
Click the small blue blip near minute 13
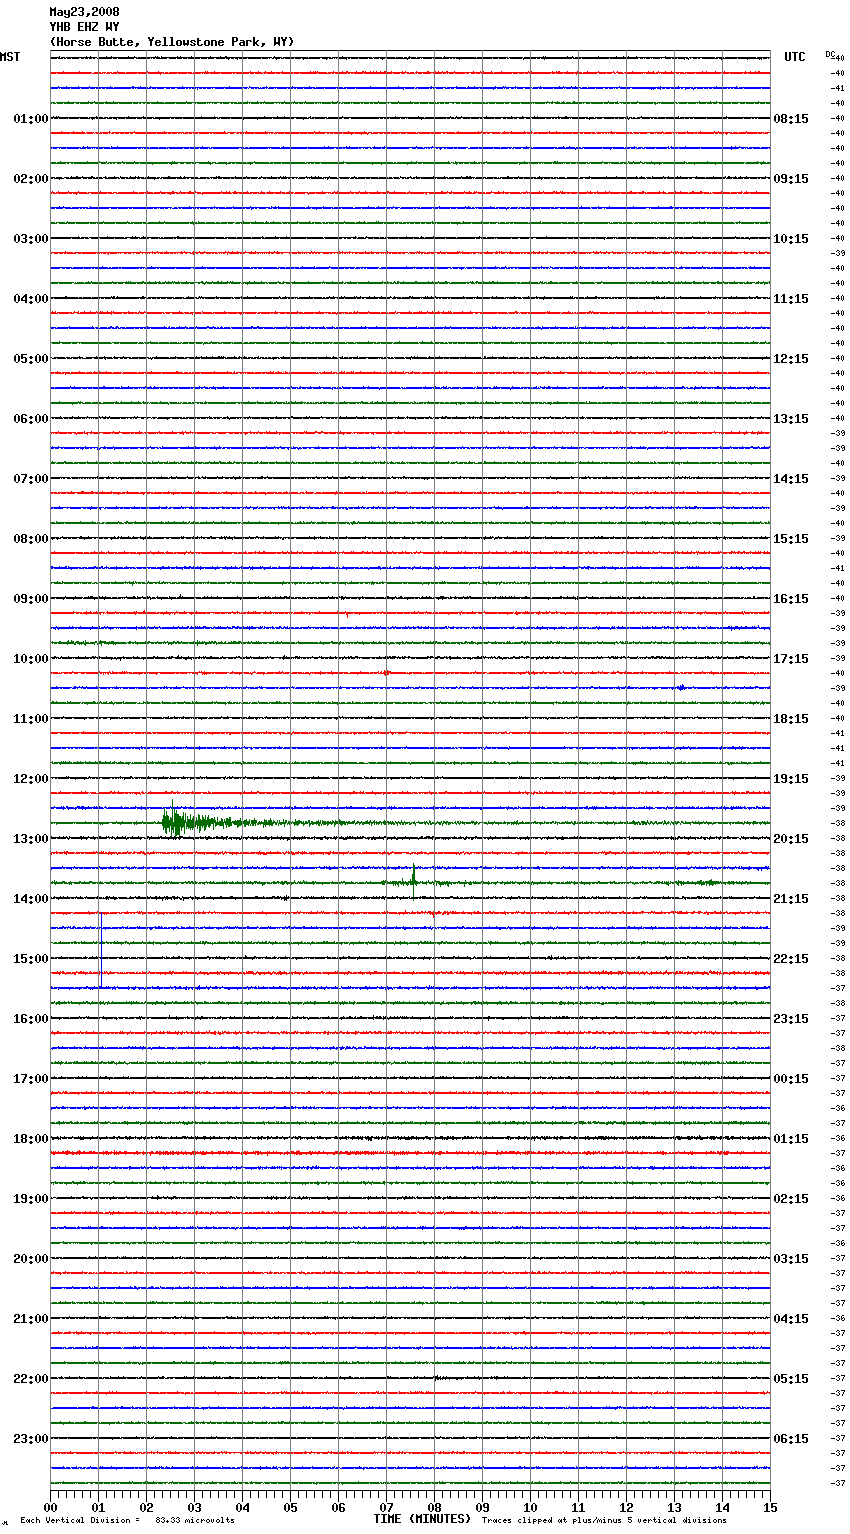click(681, 687)
